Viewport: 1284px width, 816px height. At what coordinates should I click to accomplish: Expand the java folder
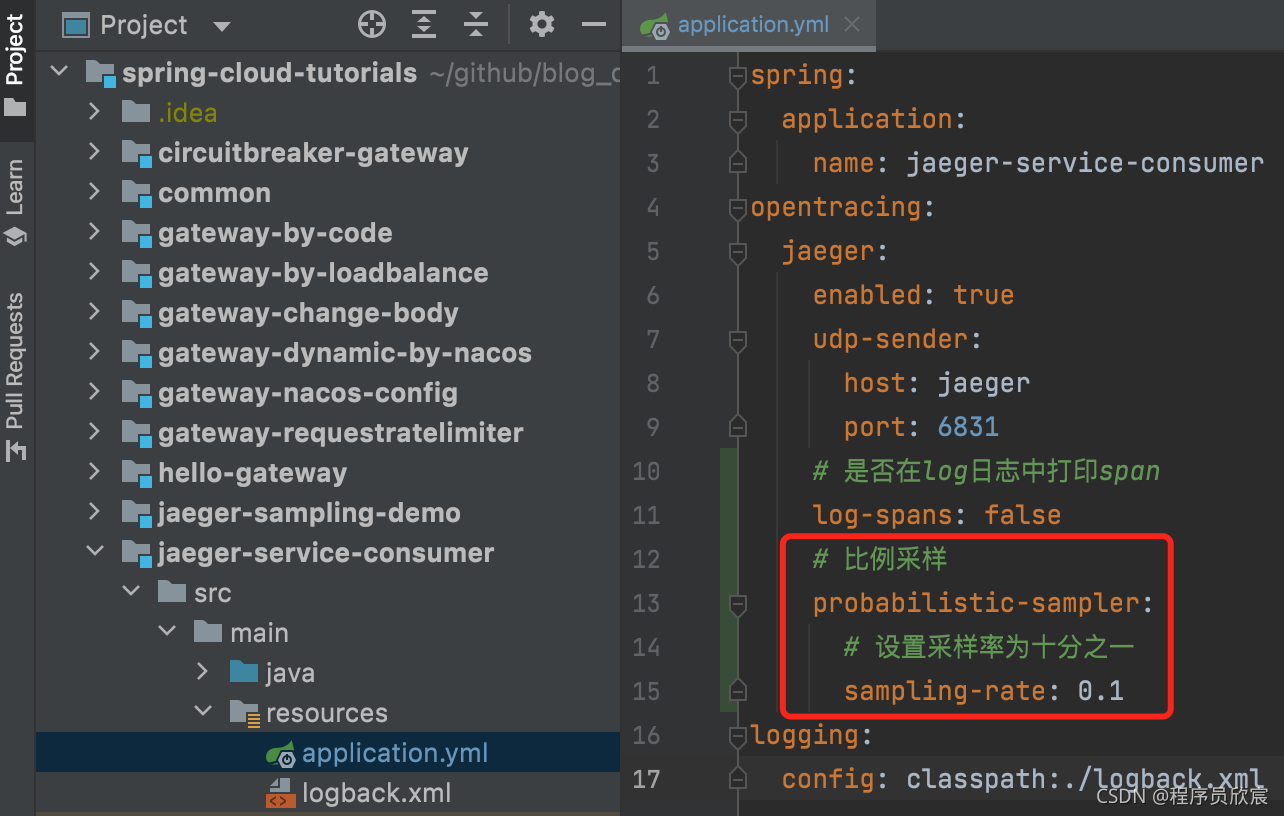[203, 672]
